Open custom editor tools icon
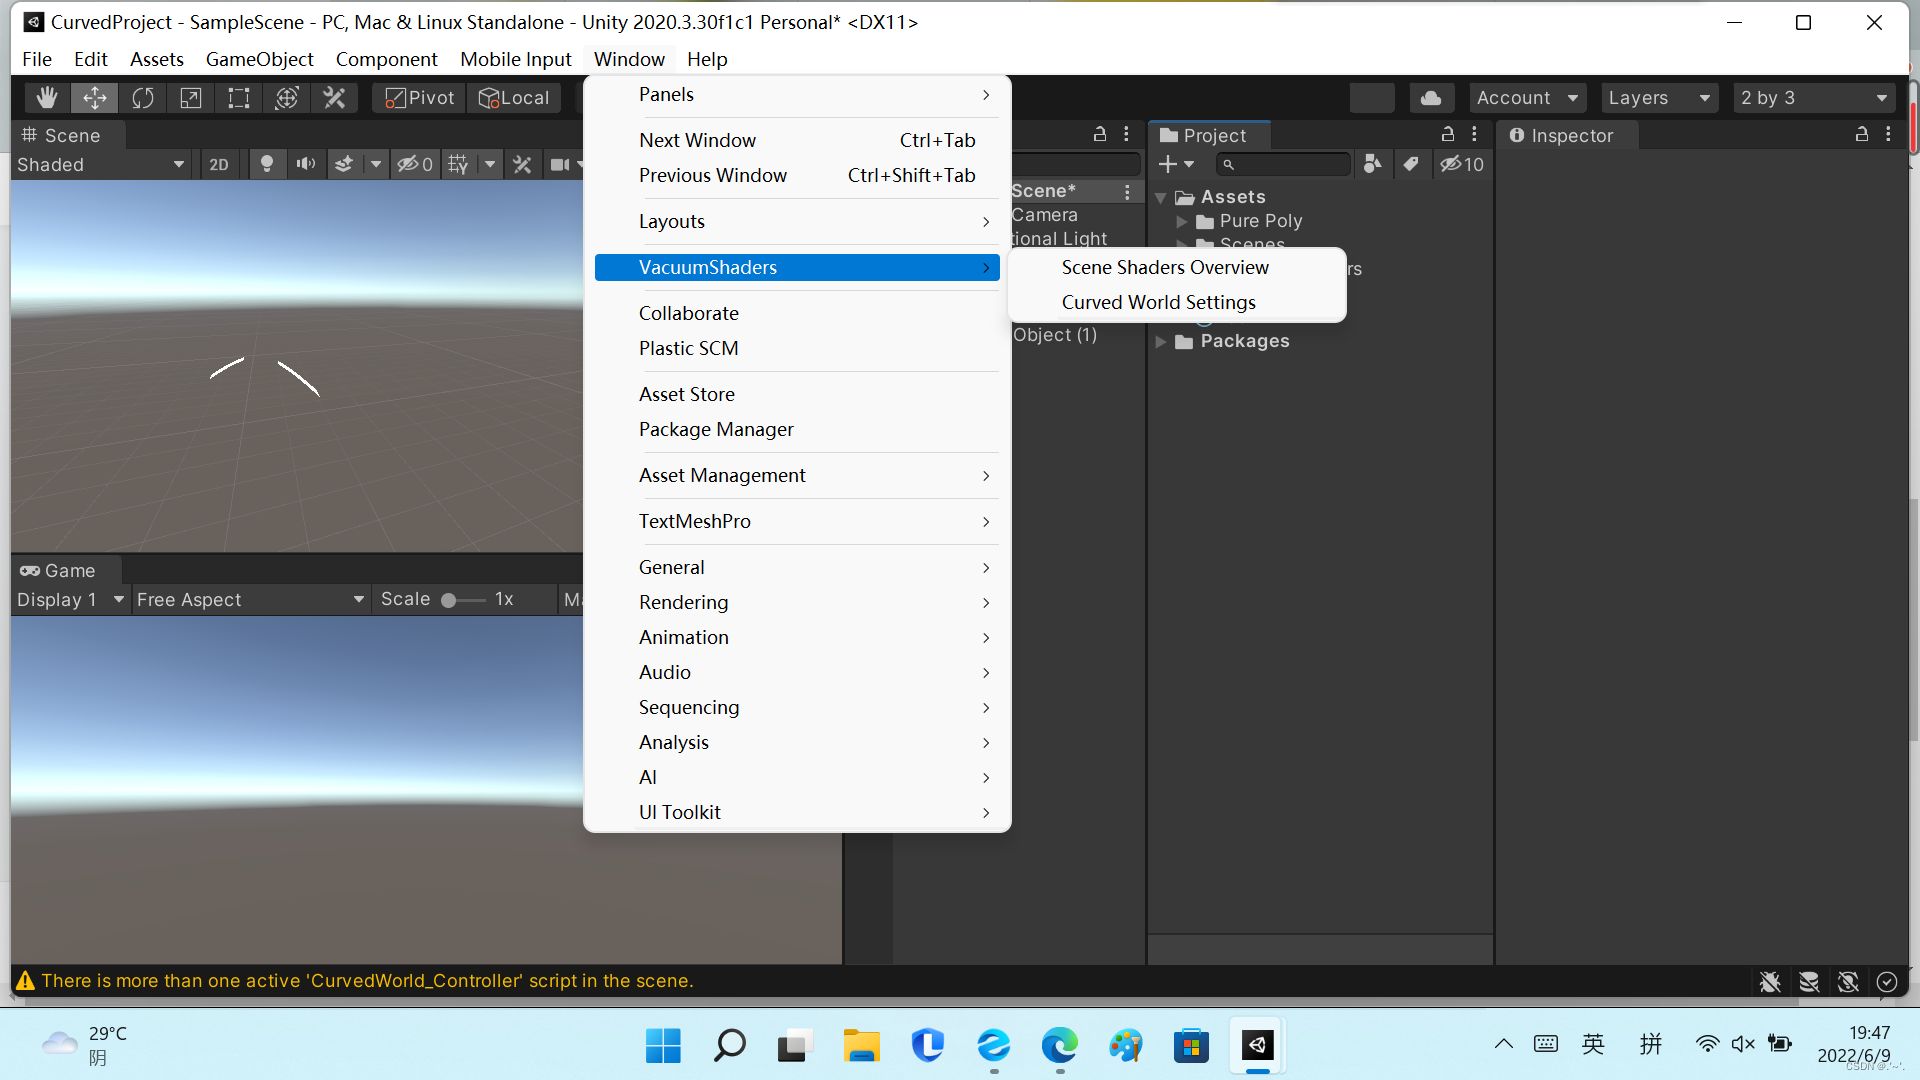 pos(334,98)
